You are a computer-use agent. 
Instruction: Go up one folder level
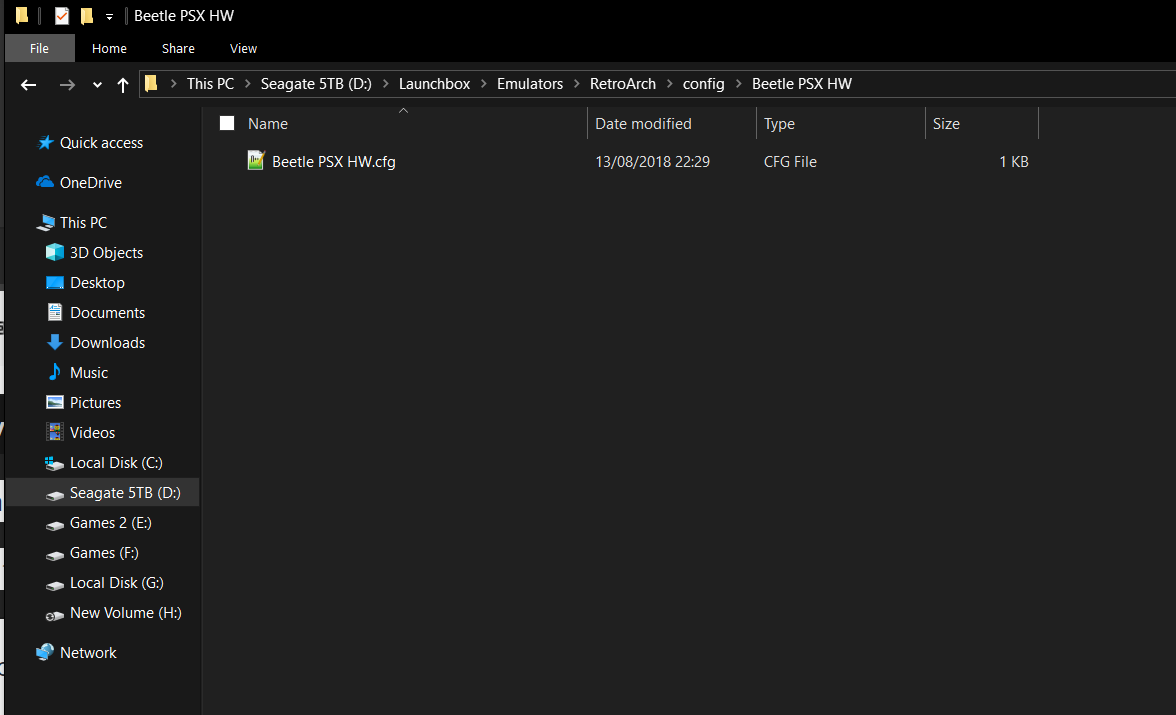pos(123,85)
